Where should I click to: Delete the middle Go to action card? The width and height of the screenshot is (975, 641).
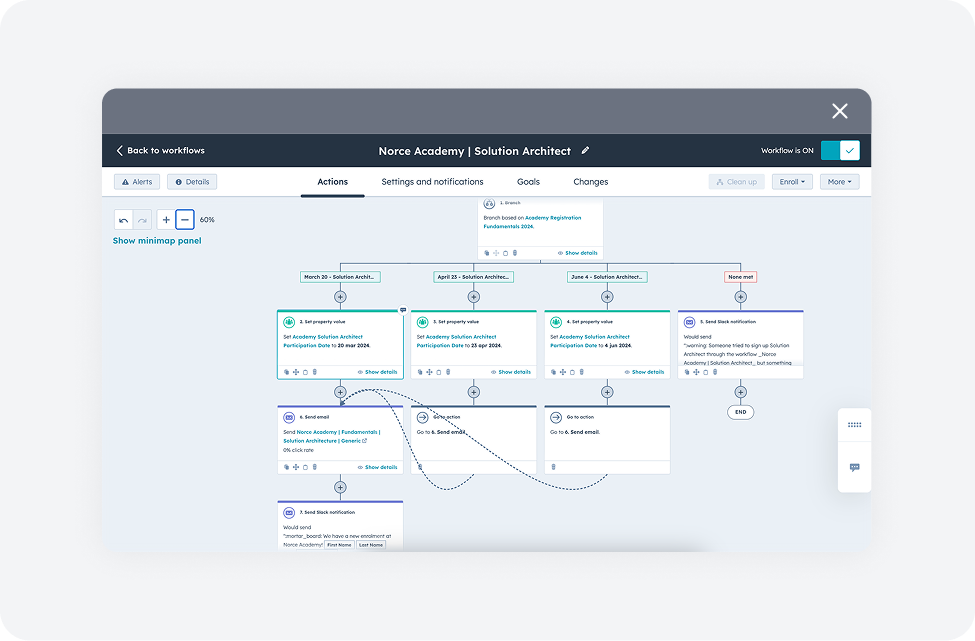click(420, 467)
